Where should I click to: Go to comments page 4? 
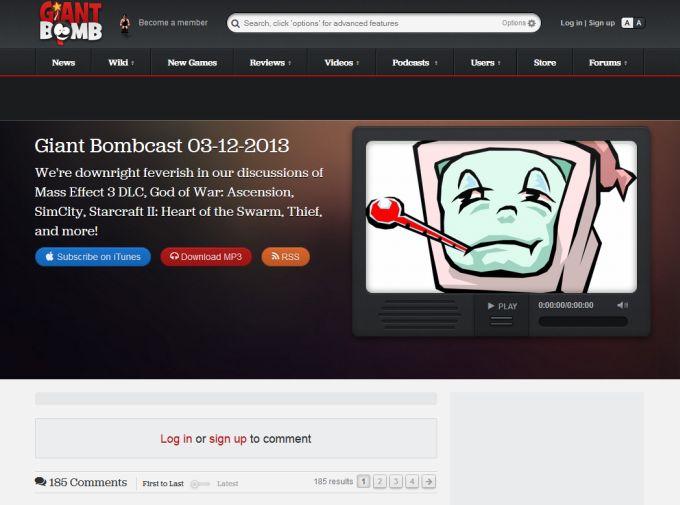coord(412,482)
